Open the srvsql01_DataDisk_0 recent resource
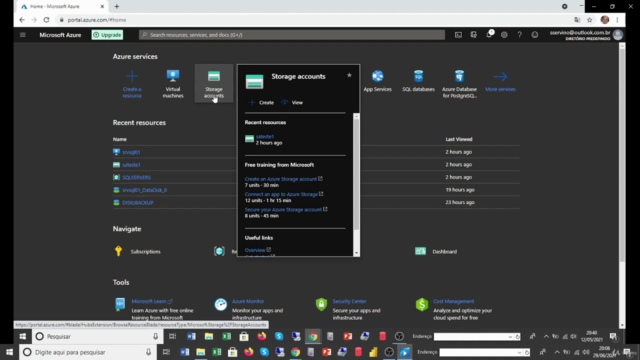 click(x=144, y=190)
